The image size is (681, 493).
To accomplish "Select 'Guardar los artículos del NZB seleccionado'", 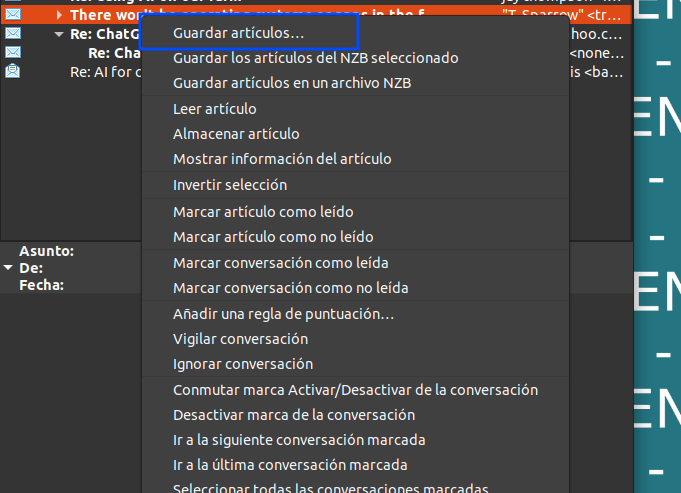I will [355, 58].
